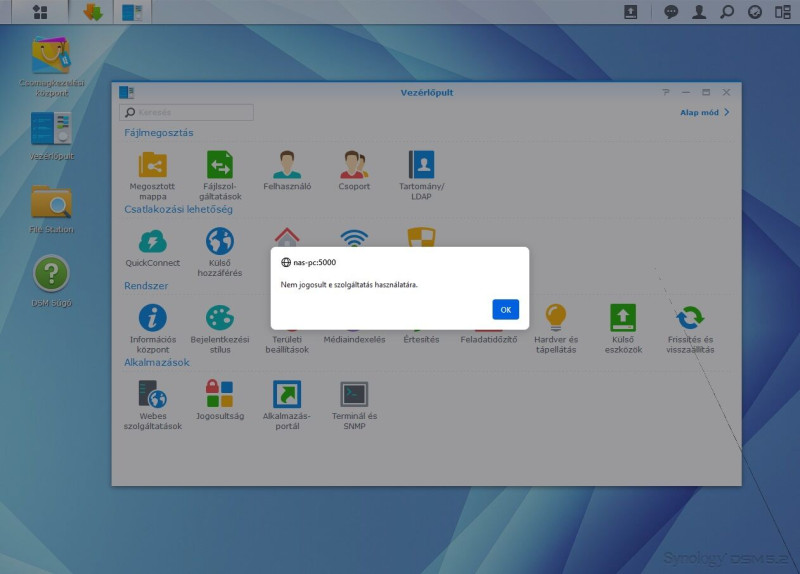Image resolution: width=800 pixels, height=574 pixels.
Task: Open the Vezérlőpult desktop shortcut
Action: [x=51, y=129]
